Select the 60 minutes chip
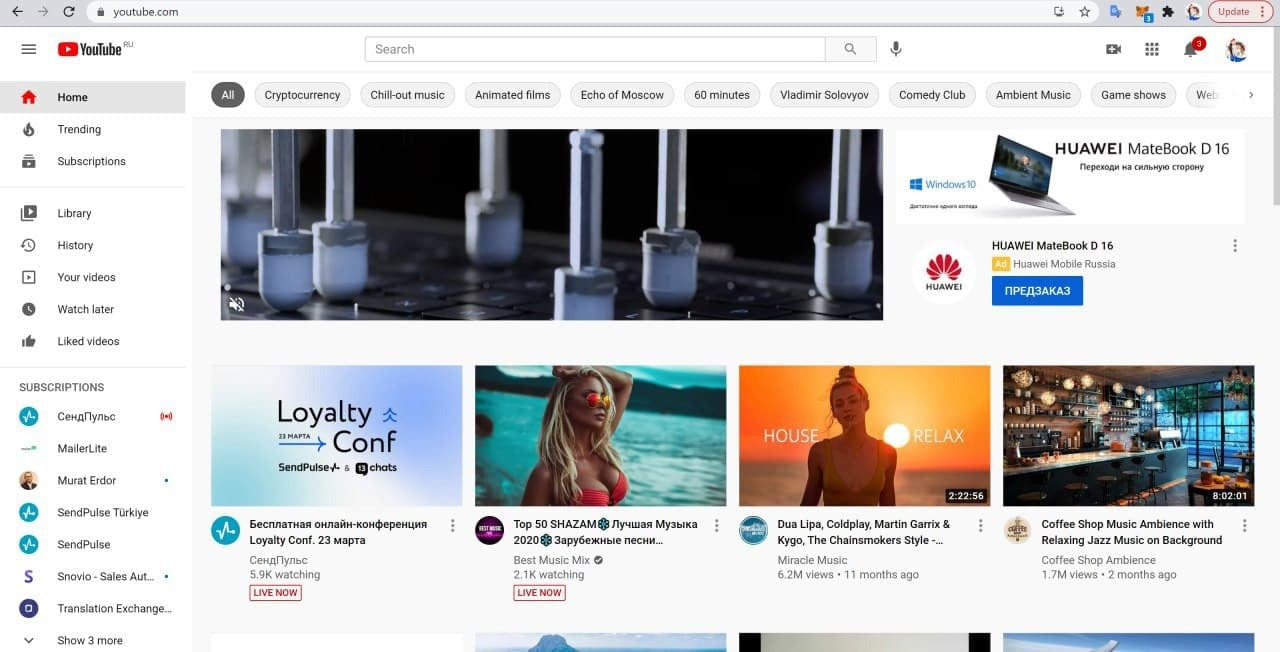The height and width of the screenshot is (652, 1280). click(x=722, y=95)
